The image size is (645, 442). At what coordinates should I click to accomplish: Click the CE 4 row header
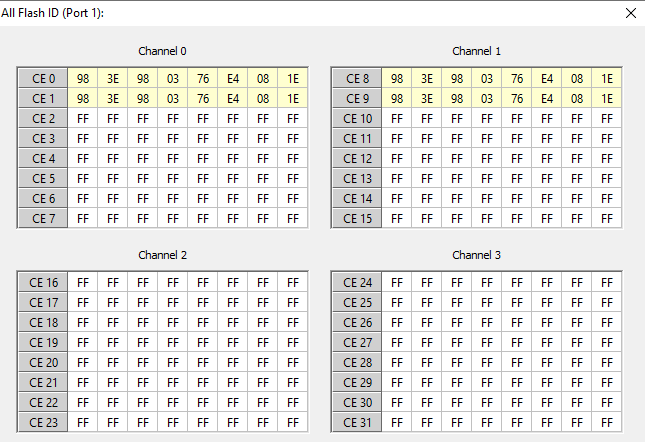pyautogui.click(x=43, y=158)
